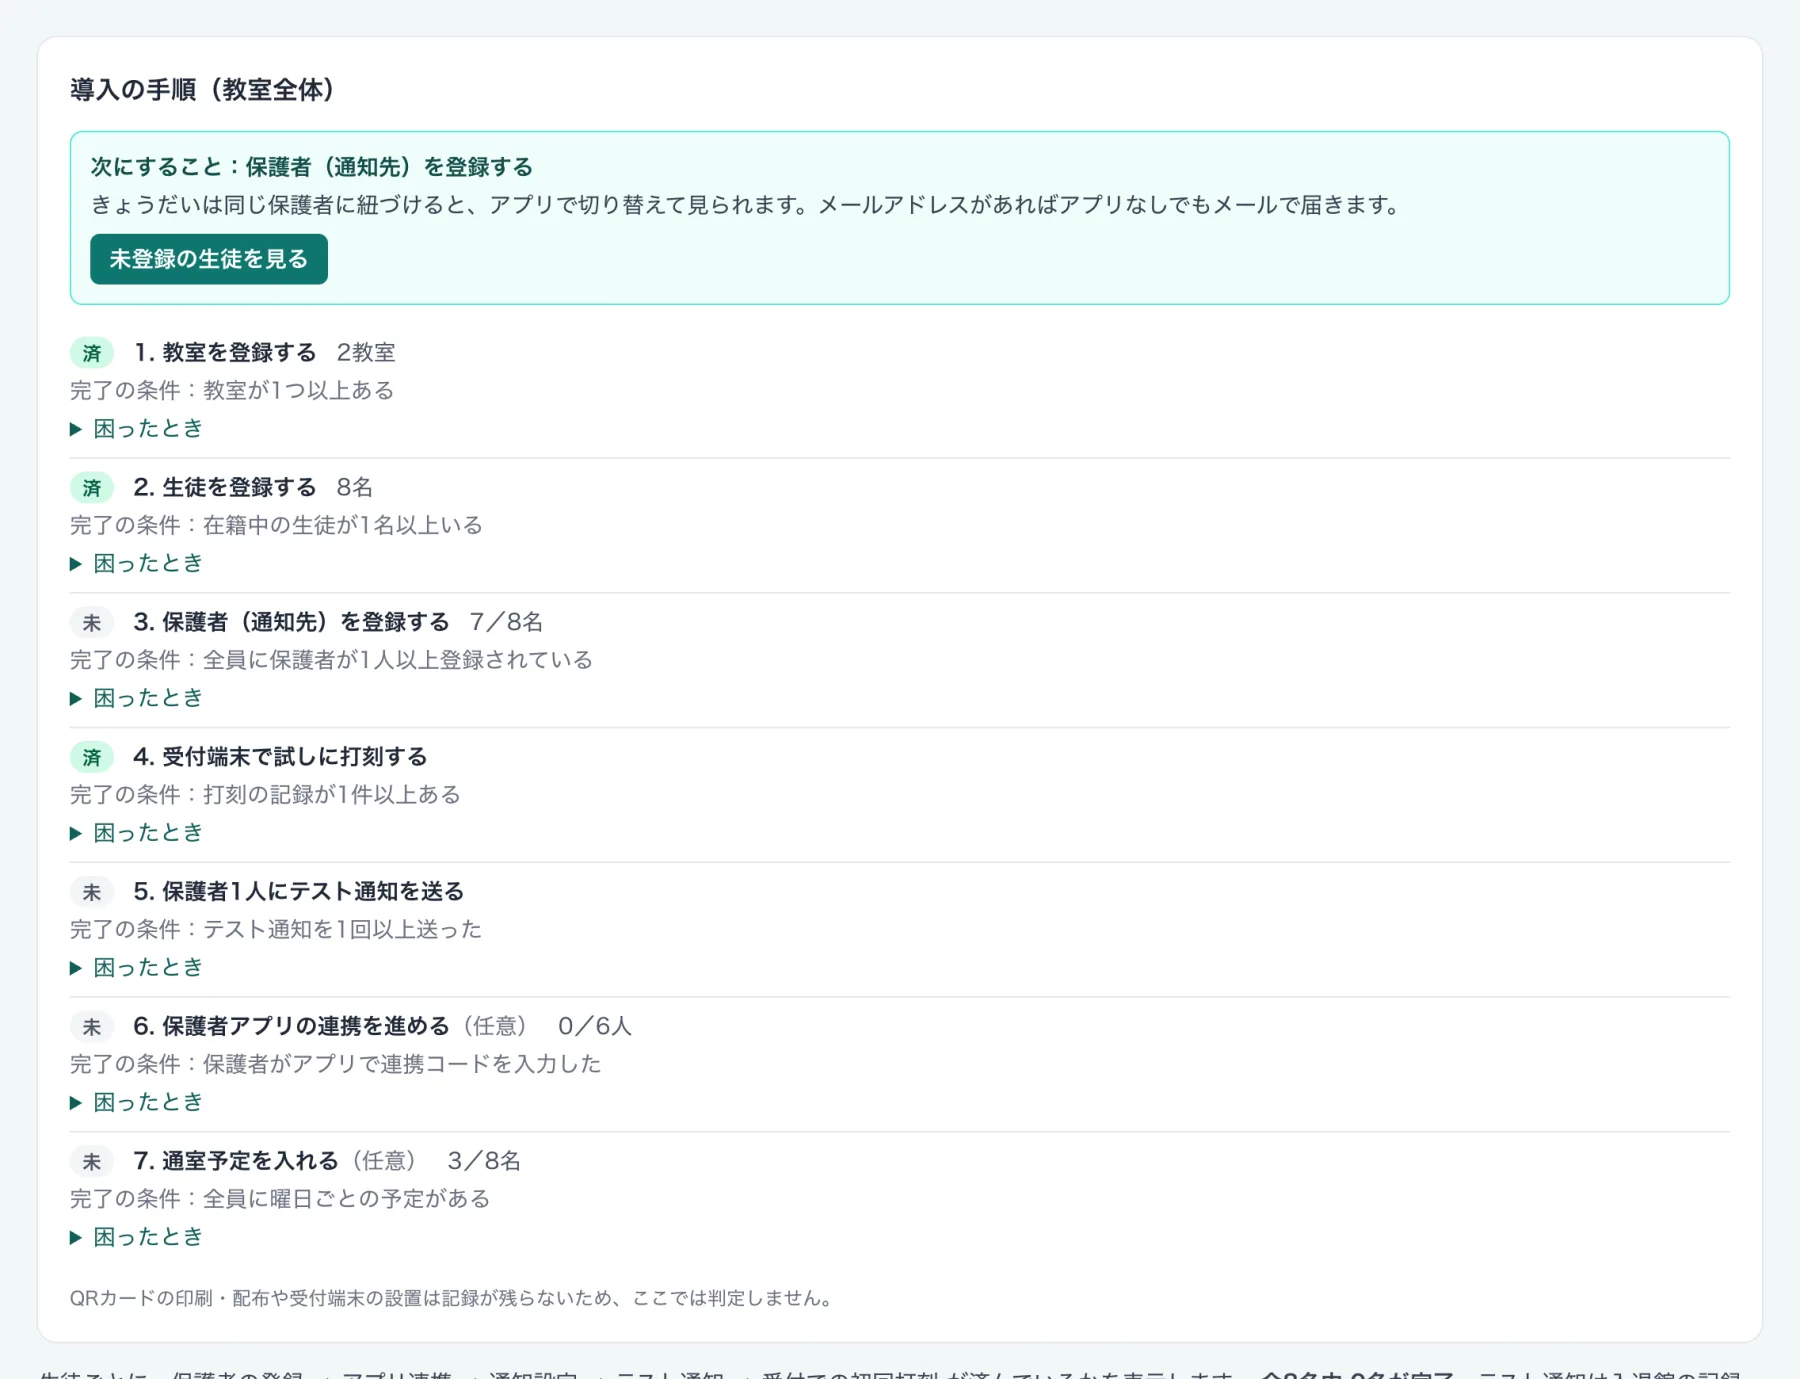
Task: Click 完了の条件：打刻の記録が1件以上ある text
Action: coord(265,795)
